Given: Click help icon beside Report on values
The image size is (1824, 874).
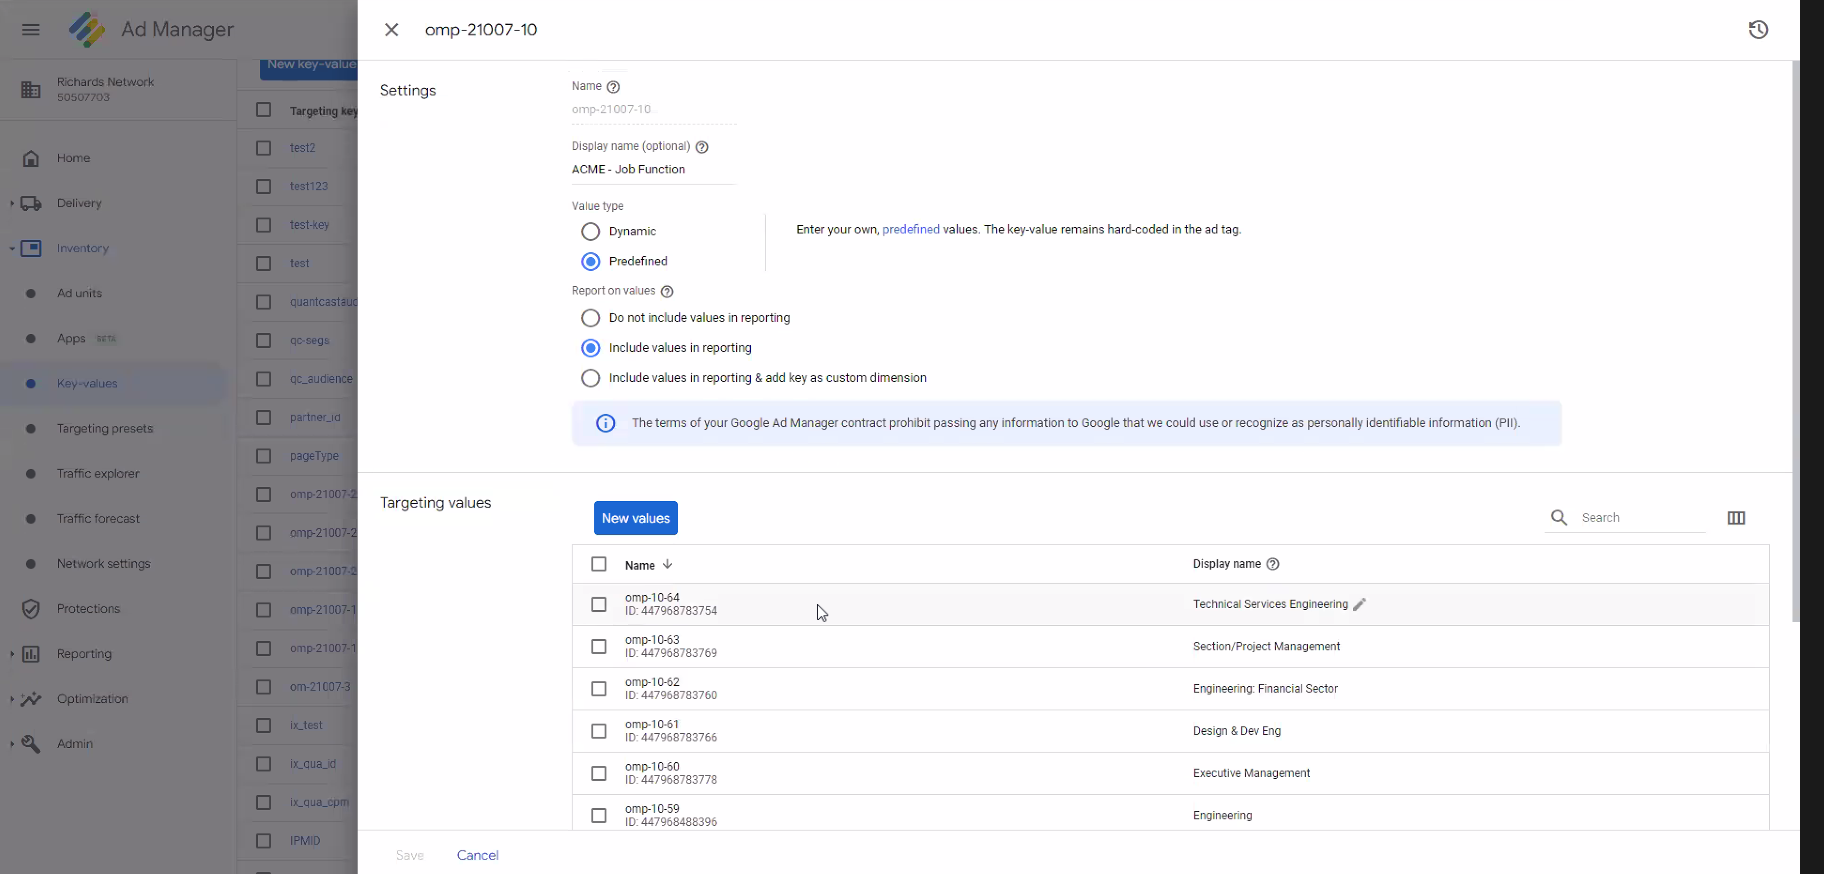Looking at the screenshot, I should [x=667, y=292].
